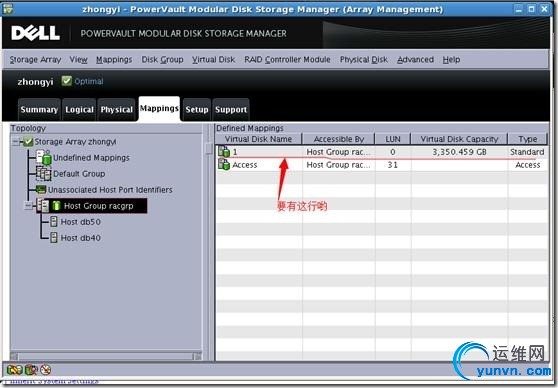Open the Physical Disk menu

click(x=364, y=59)
